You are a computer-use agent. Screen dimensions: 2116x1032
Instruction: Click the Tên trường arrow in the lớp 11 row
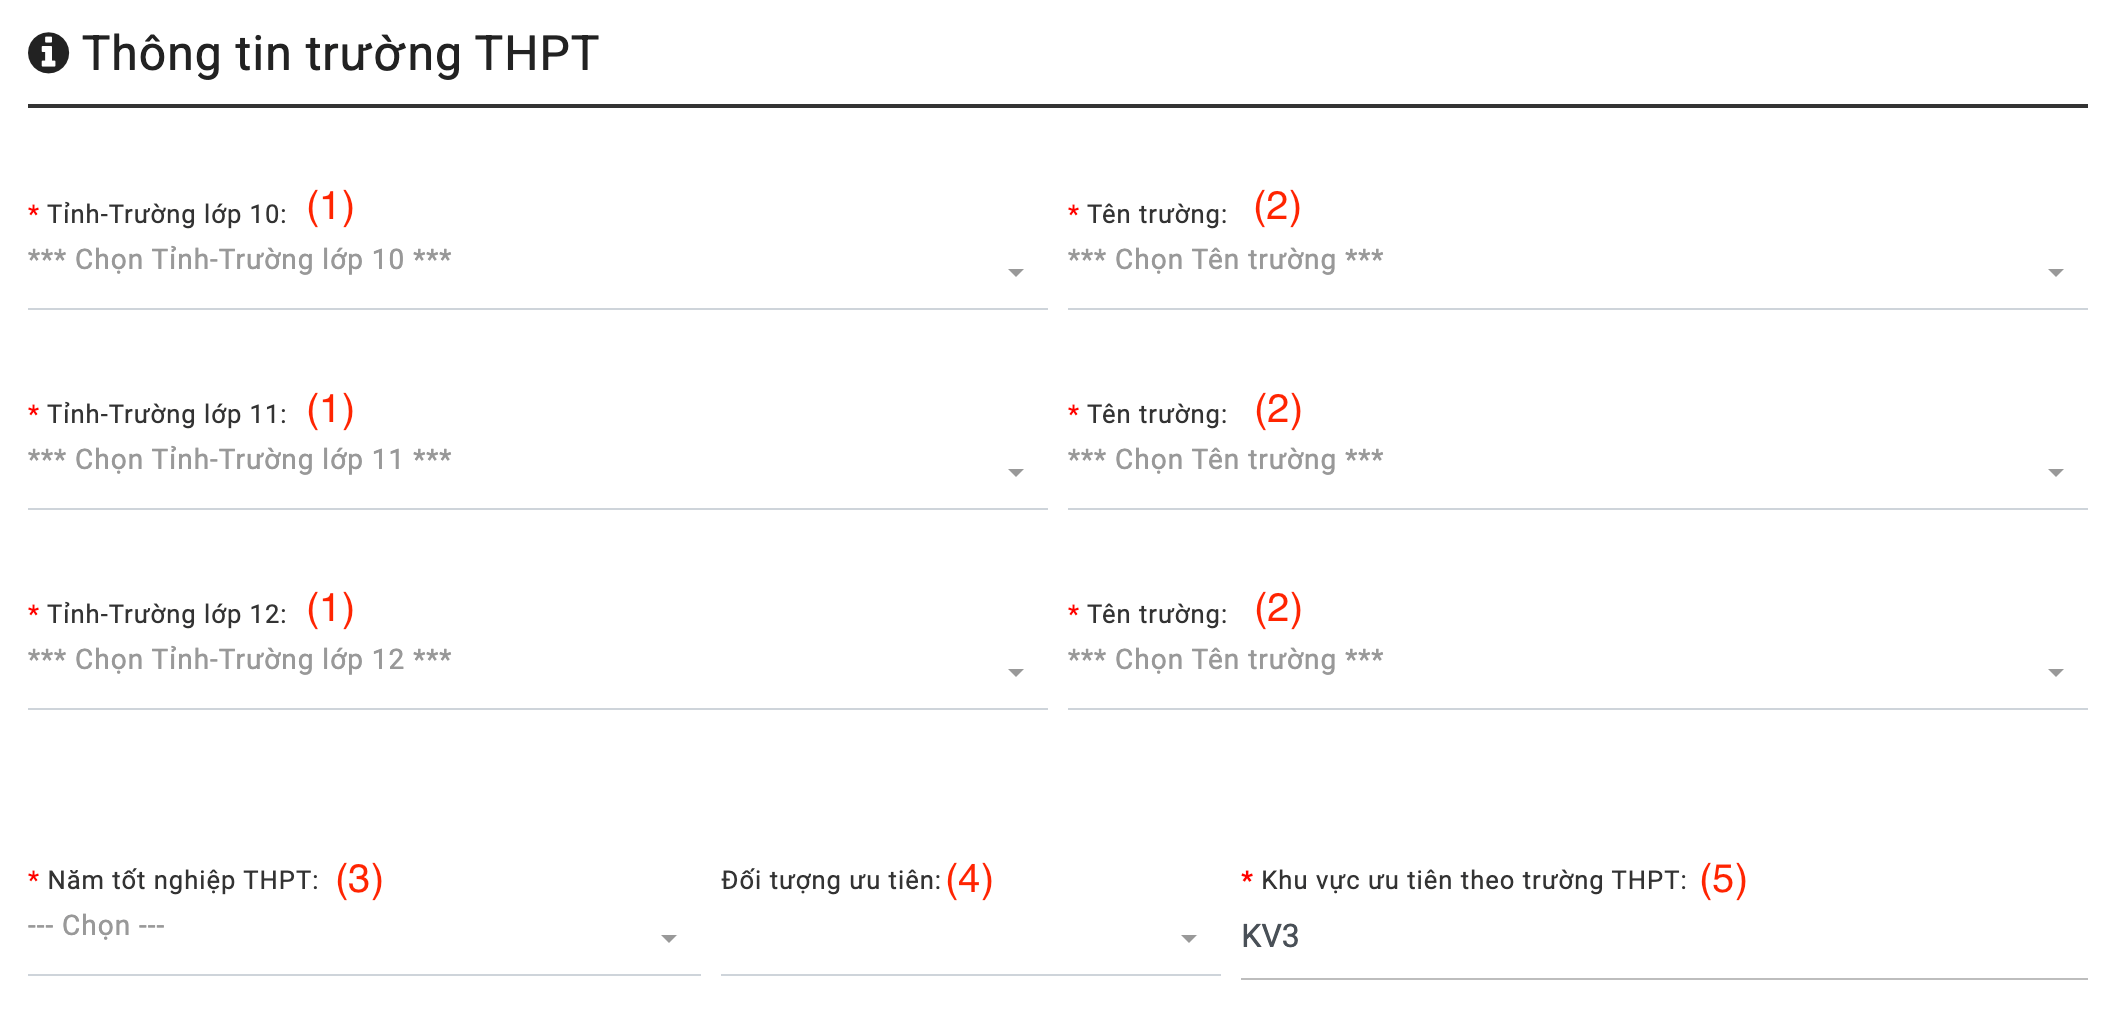[2056, 473]
